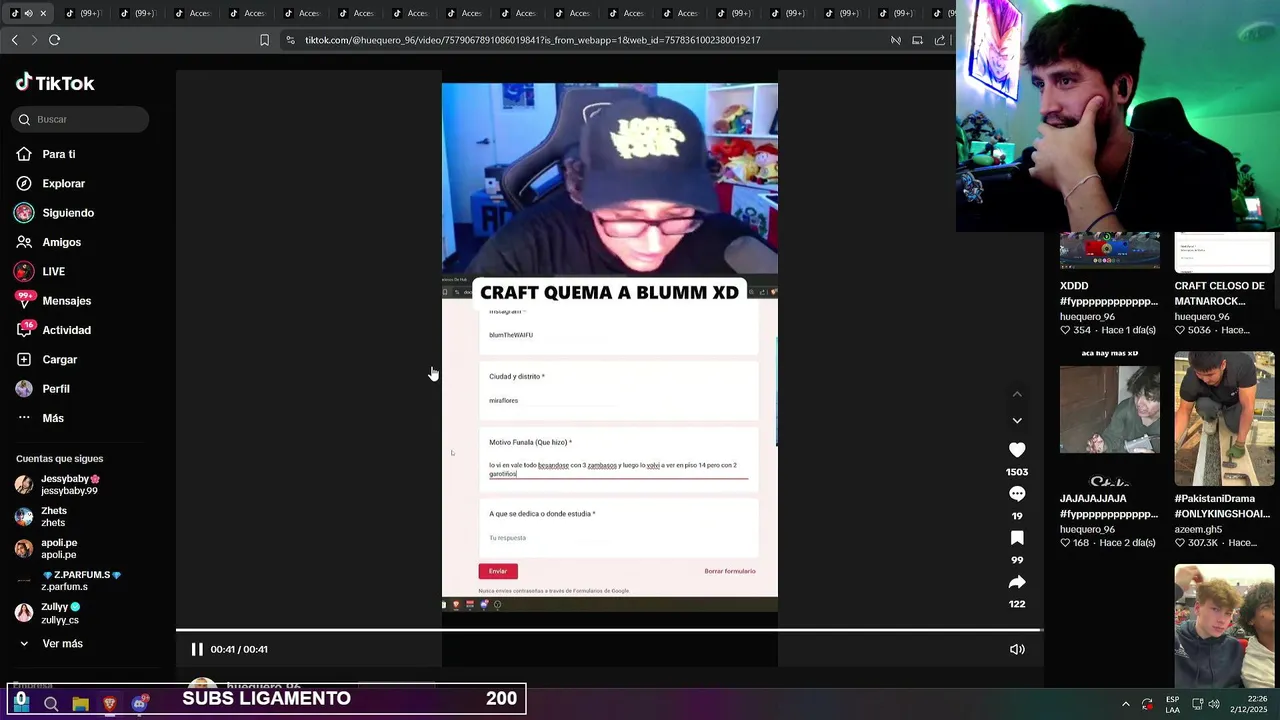Open File Explorer from taskbar
1280x720 pixels.
click(x=80, y=704)
